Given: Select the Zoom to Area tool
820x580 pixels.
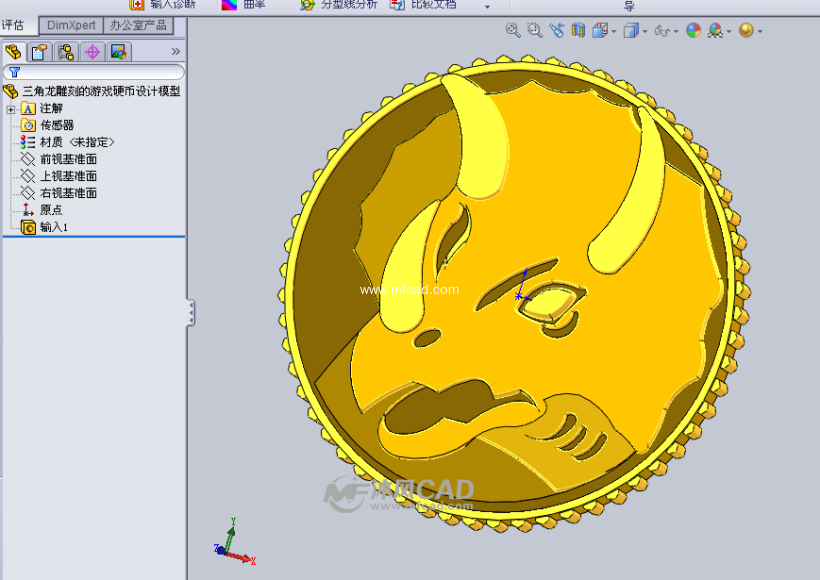Looking at the screenshot, I should 535,31.
